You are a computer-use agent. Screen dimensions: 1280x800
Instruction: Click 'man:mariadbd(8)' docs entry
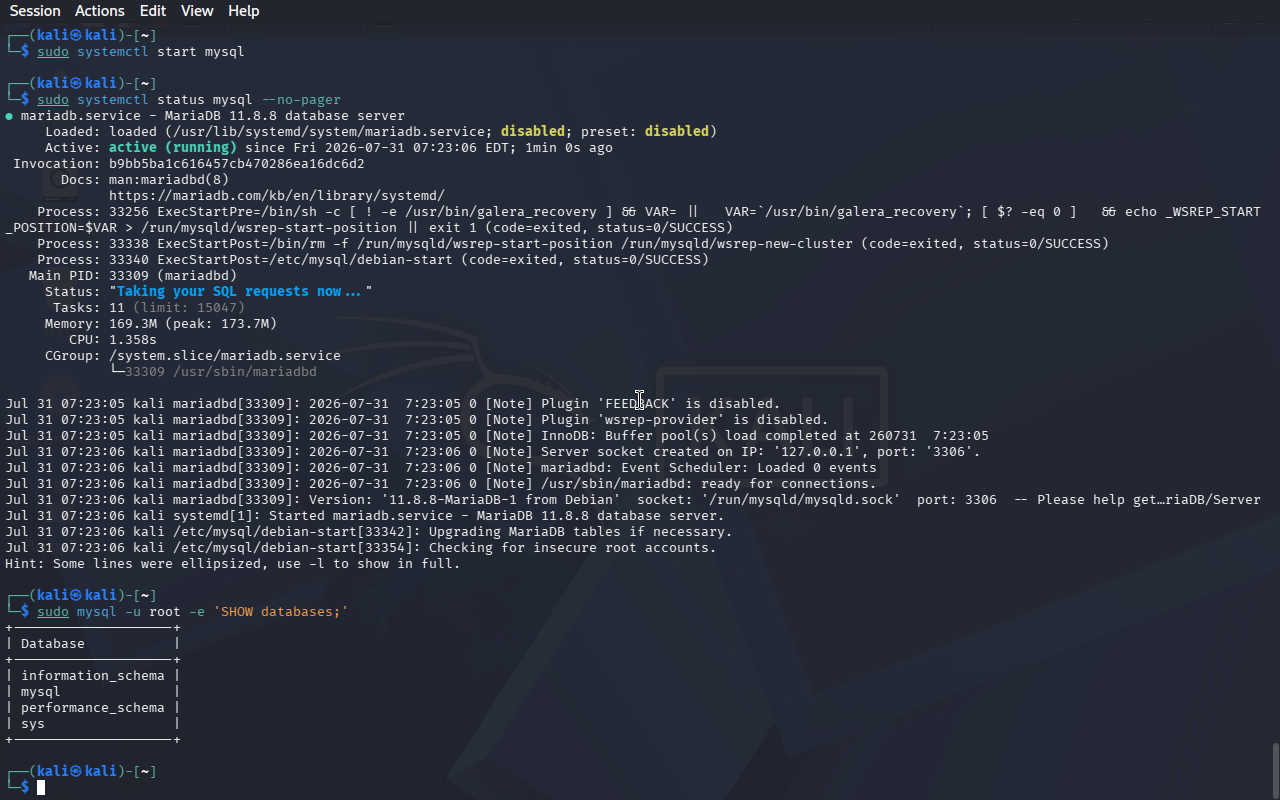pos(169,180)
